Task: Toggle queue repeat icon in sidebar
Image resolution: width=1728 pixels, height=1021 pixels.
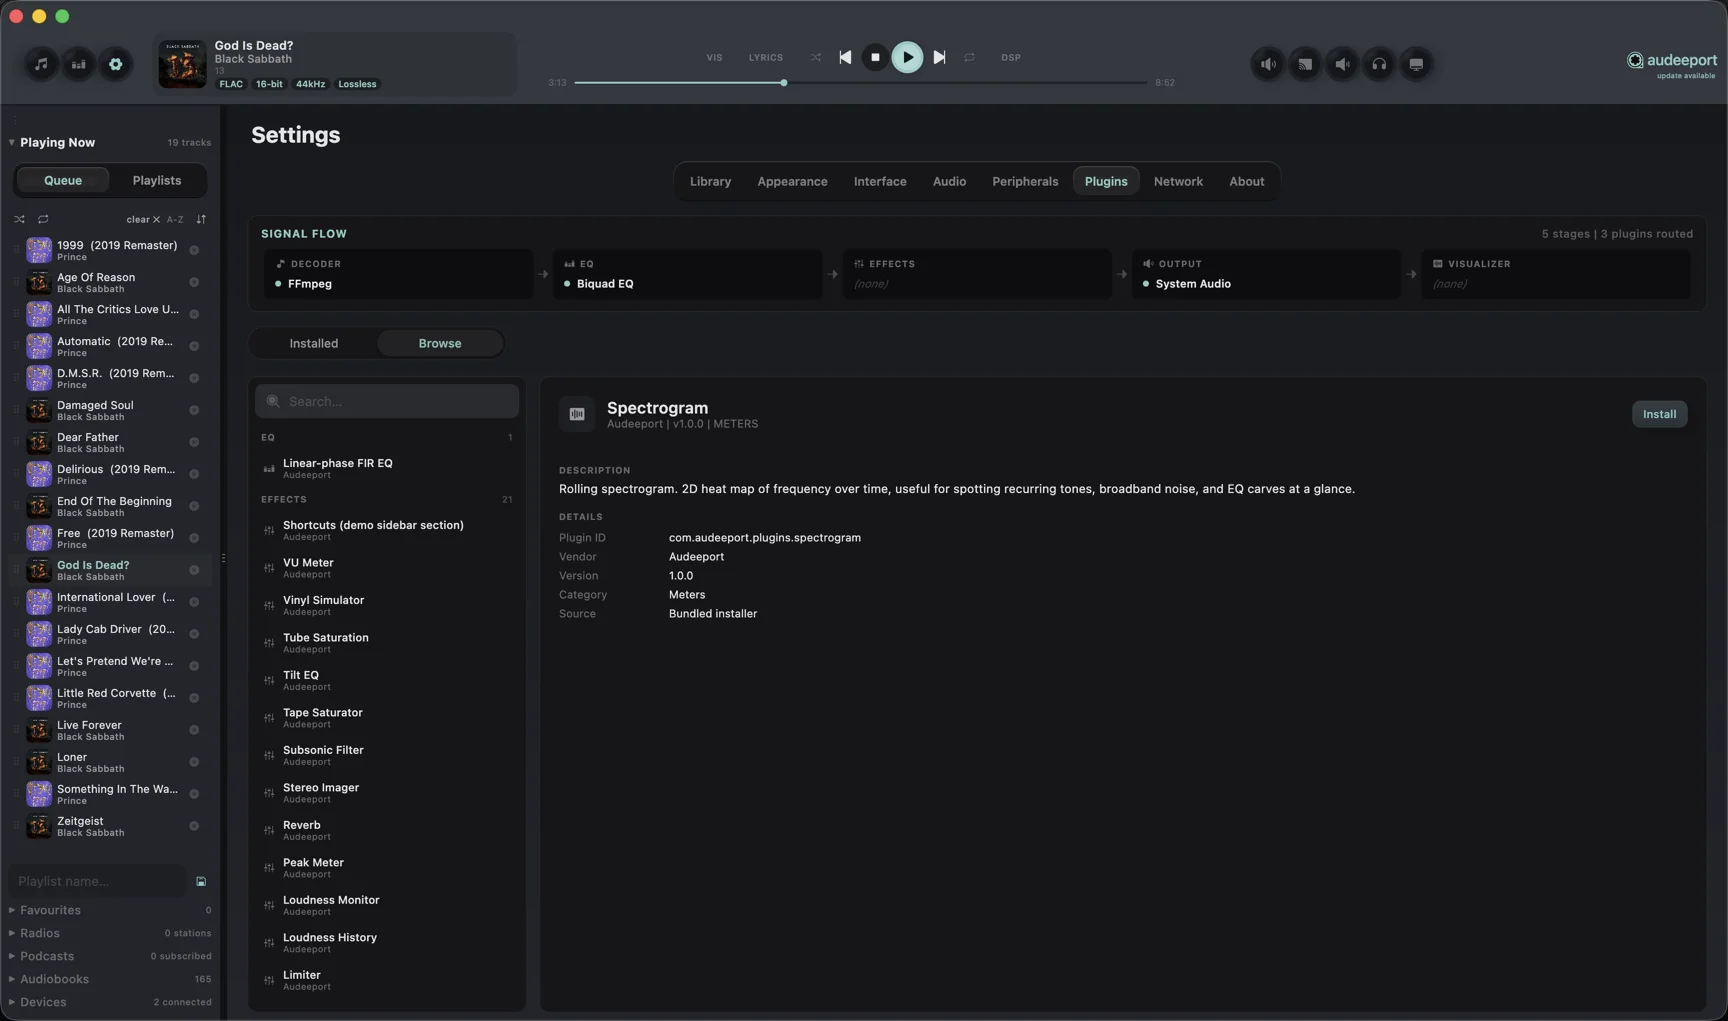Action: click(43, 219)
